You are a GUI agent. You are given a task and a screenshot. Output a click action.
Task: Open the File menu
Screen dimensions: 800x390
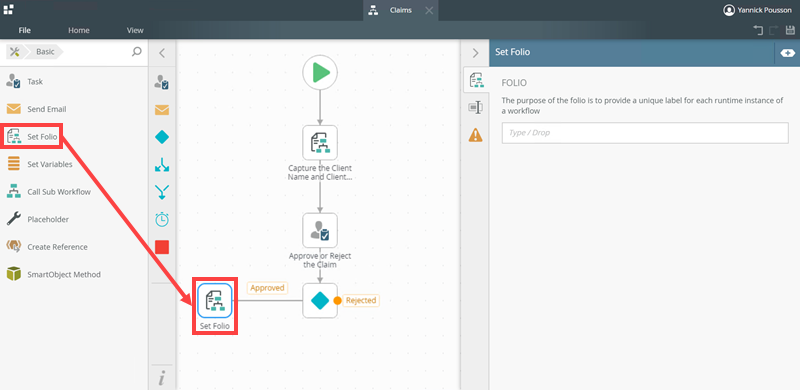pos(24,30)
